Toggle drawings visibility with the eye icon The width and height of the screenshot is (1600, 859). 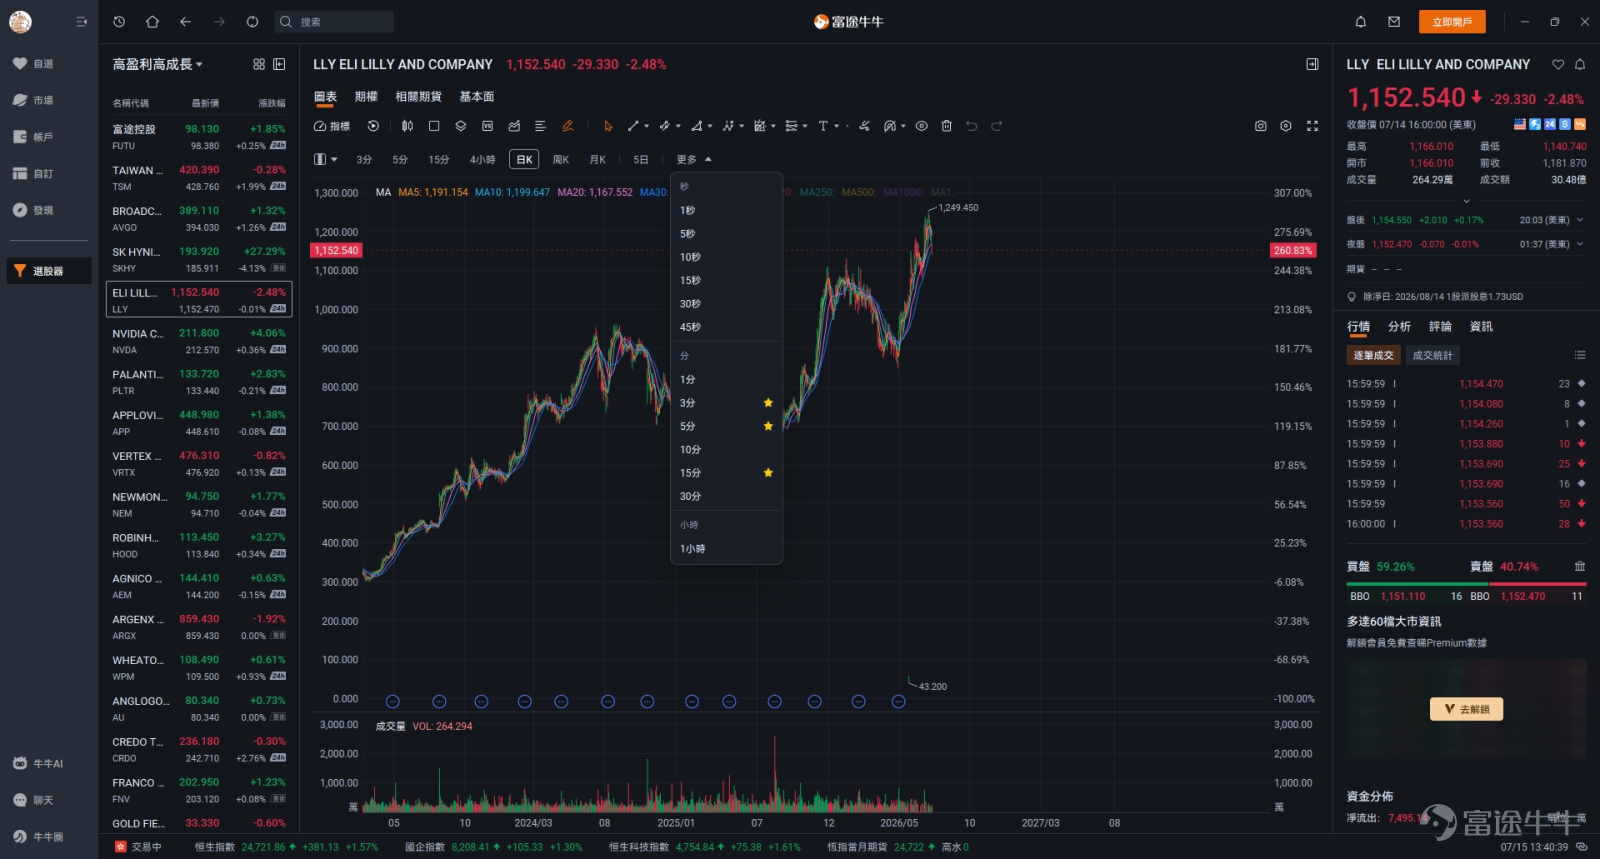[921, 126]
